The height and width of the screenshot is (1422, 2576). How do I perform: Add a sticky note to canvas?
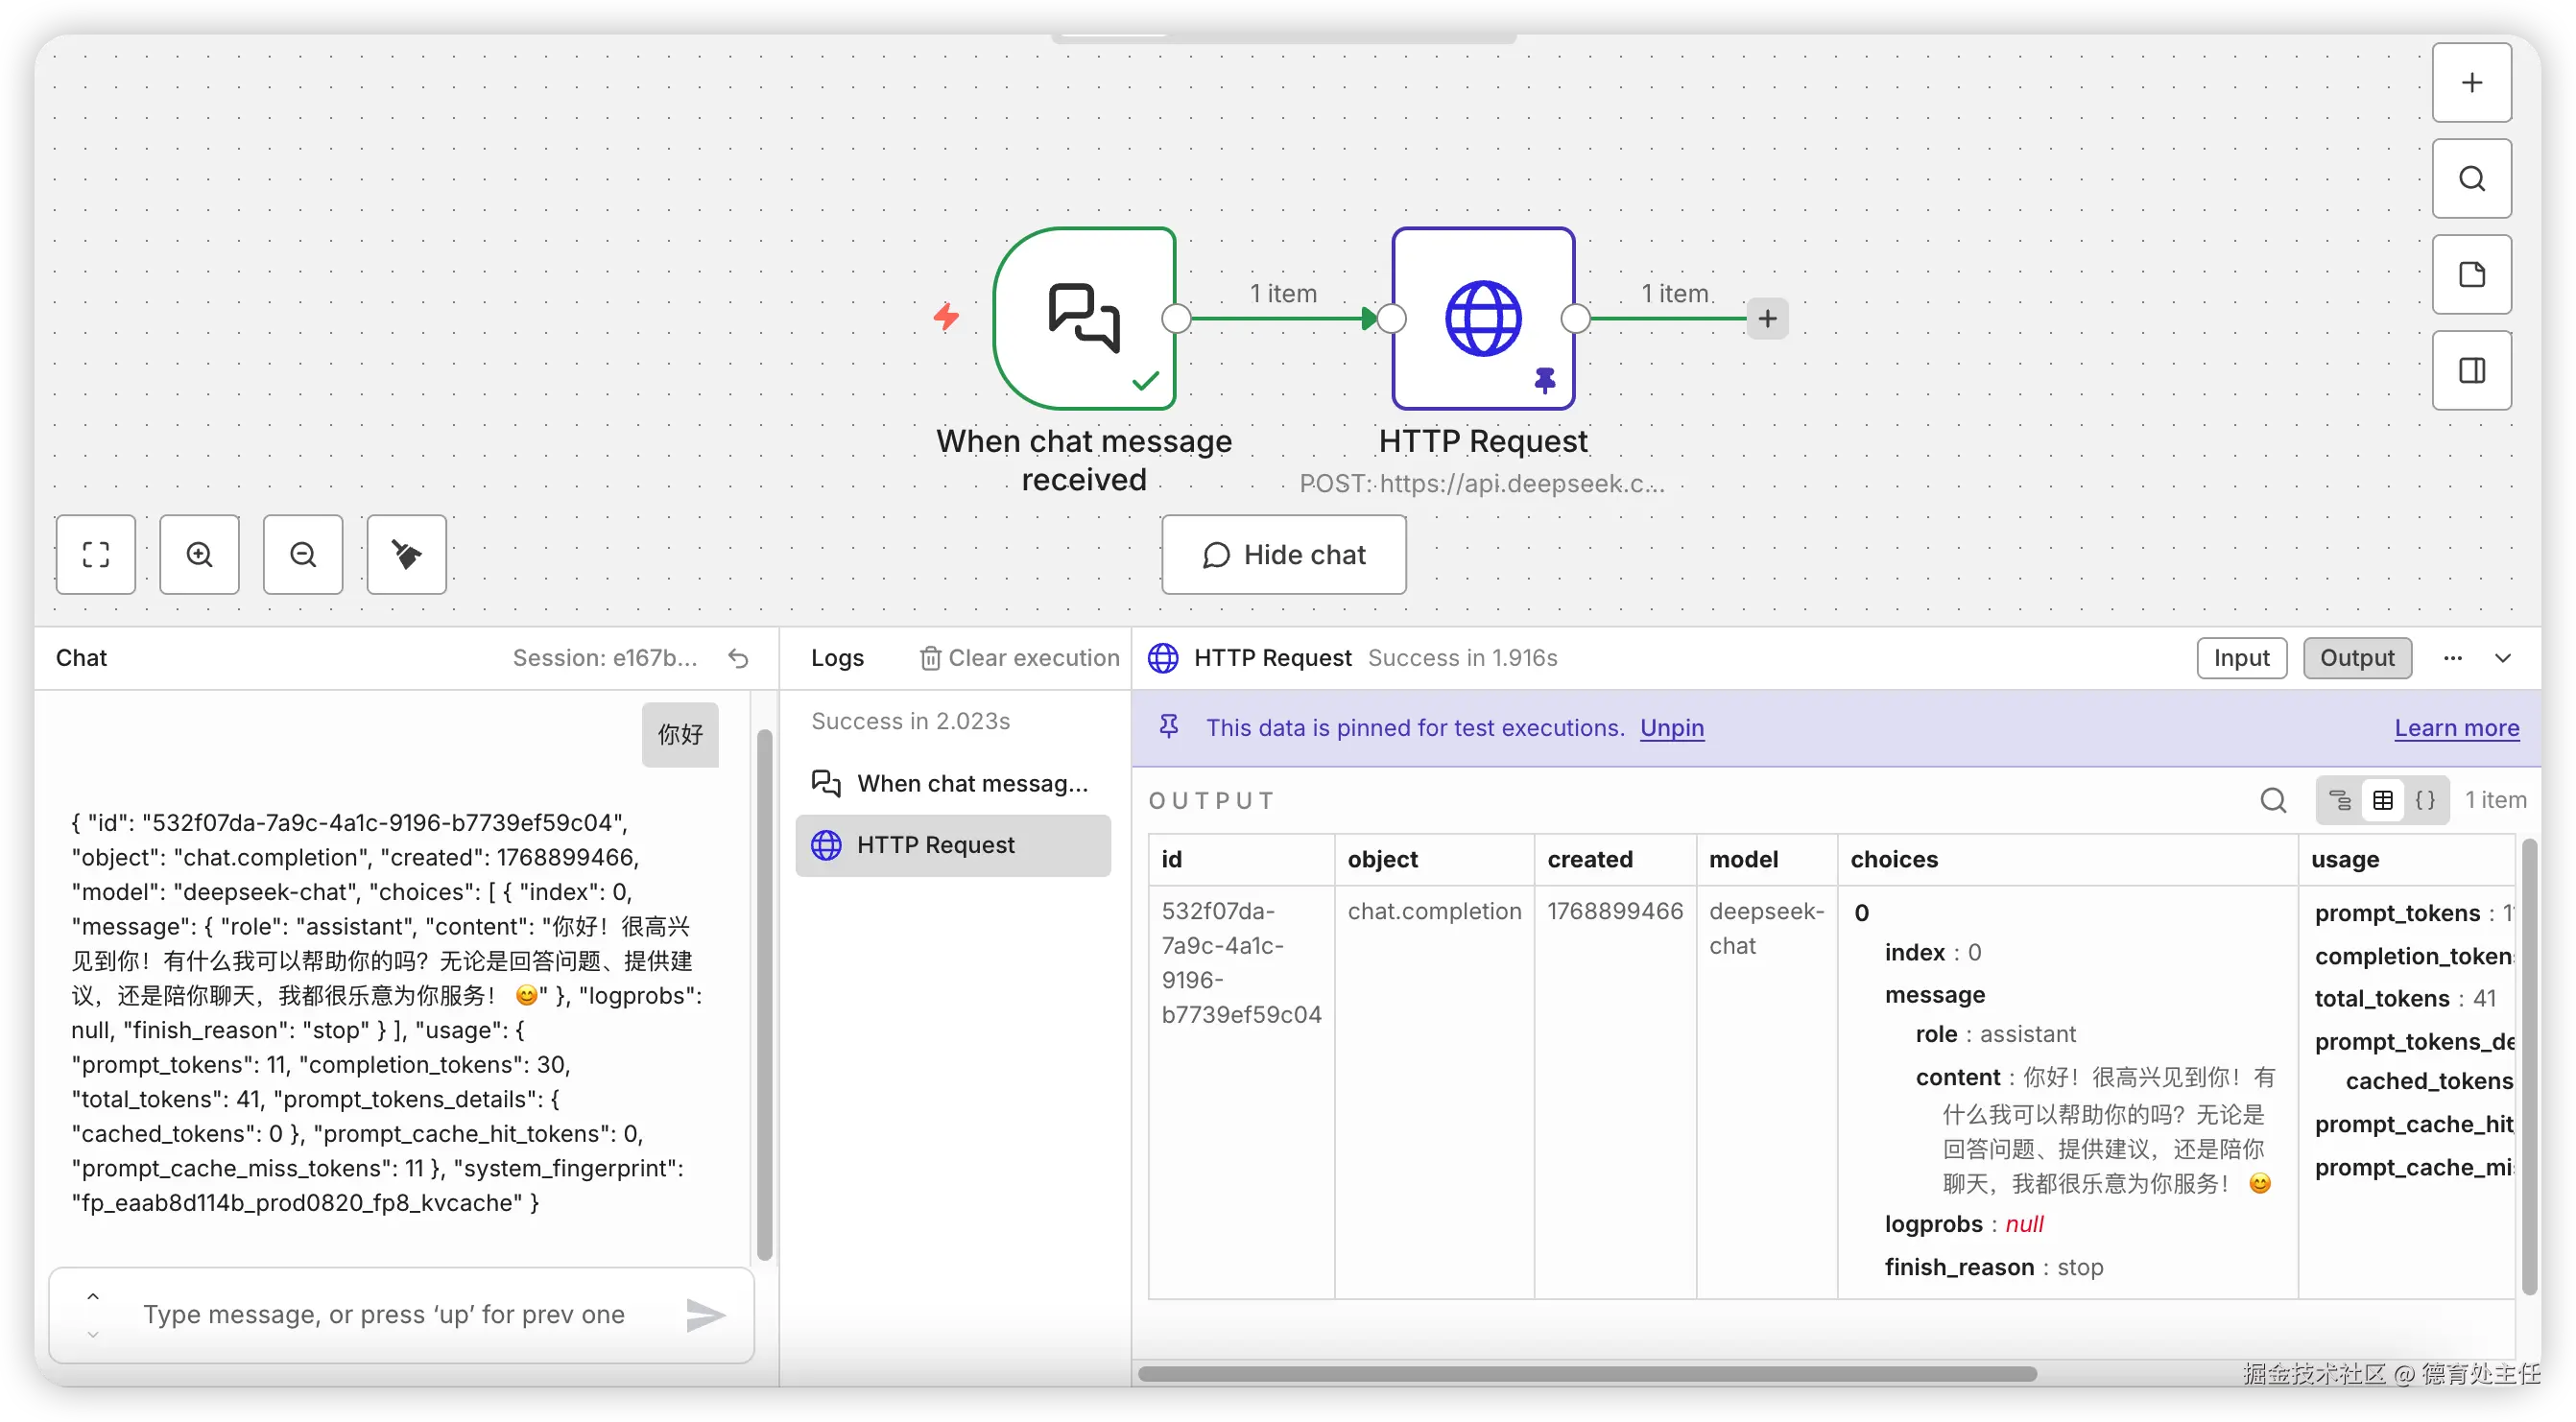point(2471,275)
